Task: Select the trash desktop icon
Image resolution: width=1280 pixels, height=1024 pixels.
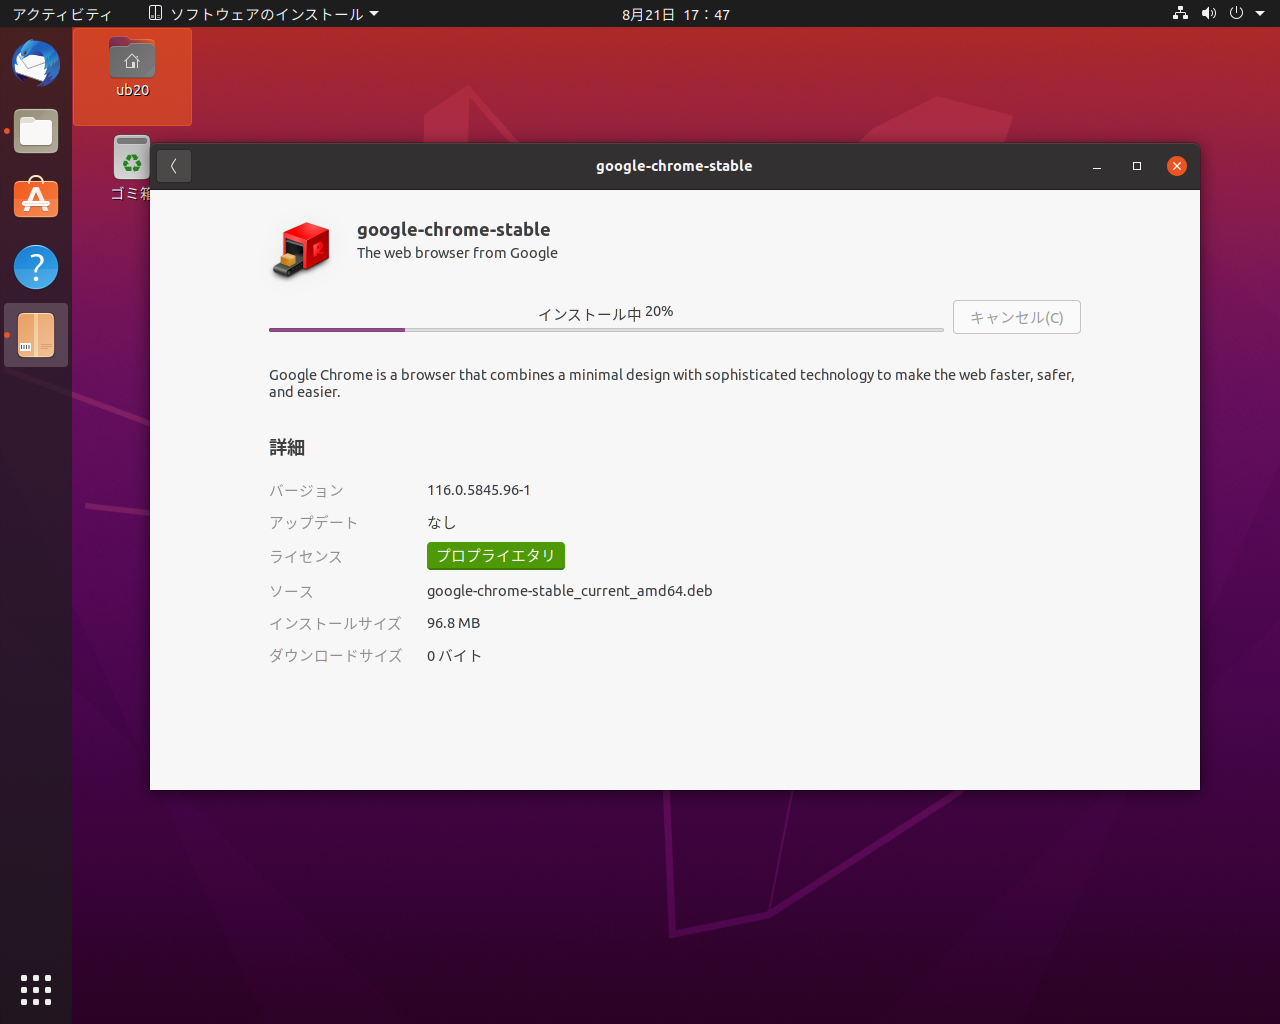Action: [131, 168]
